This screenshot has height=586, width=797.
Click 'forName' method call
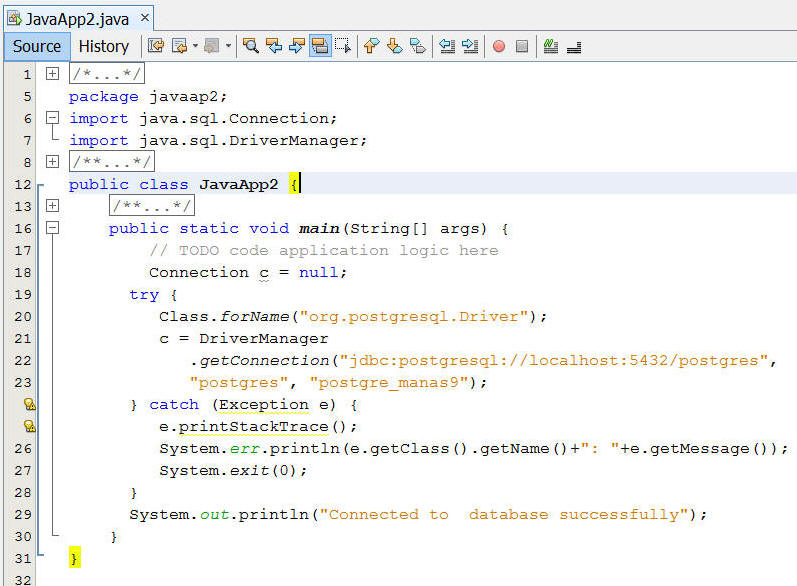click(254, 316)
